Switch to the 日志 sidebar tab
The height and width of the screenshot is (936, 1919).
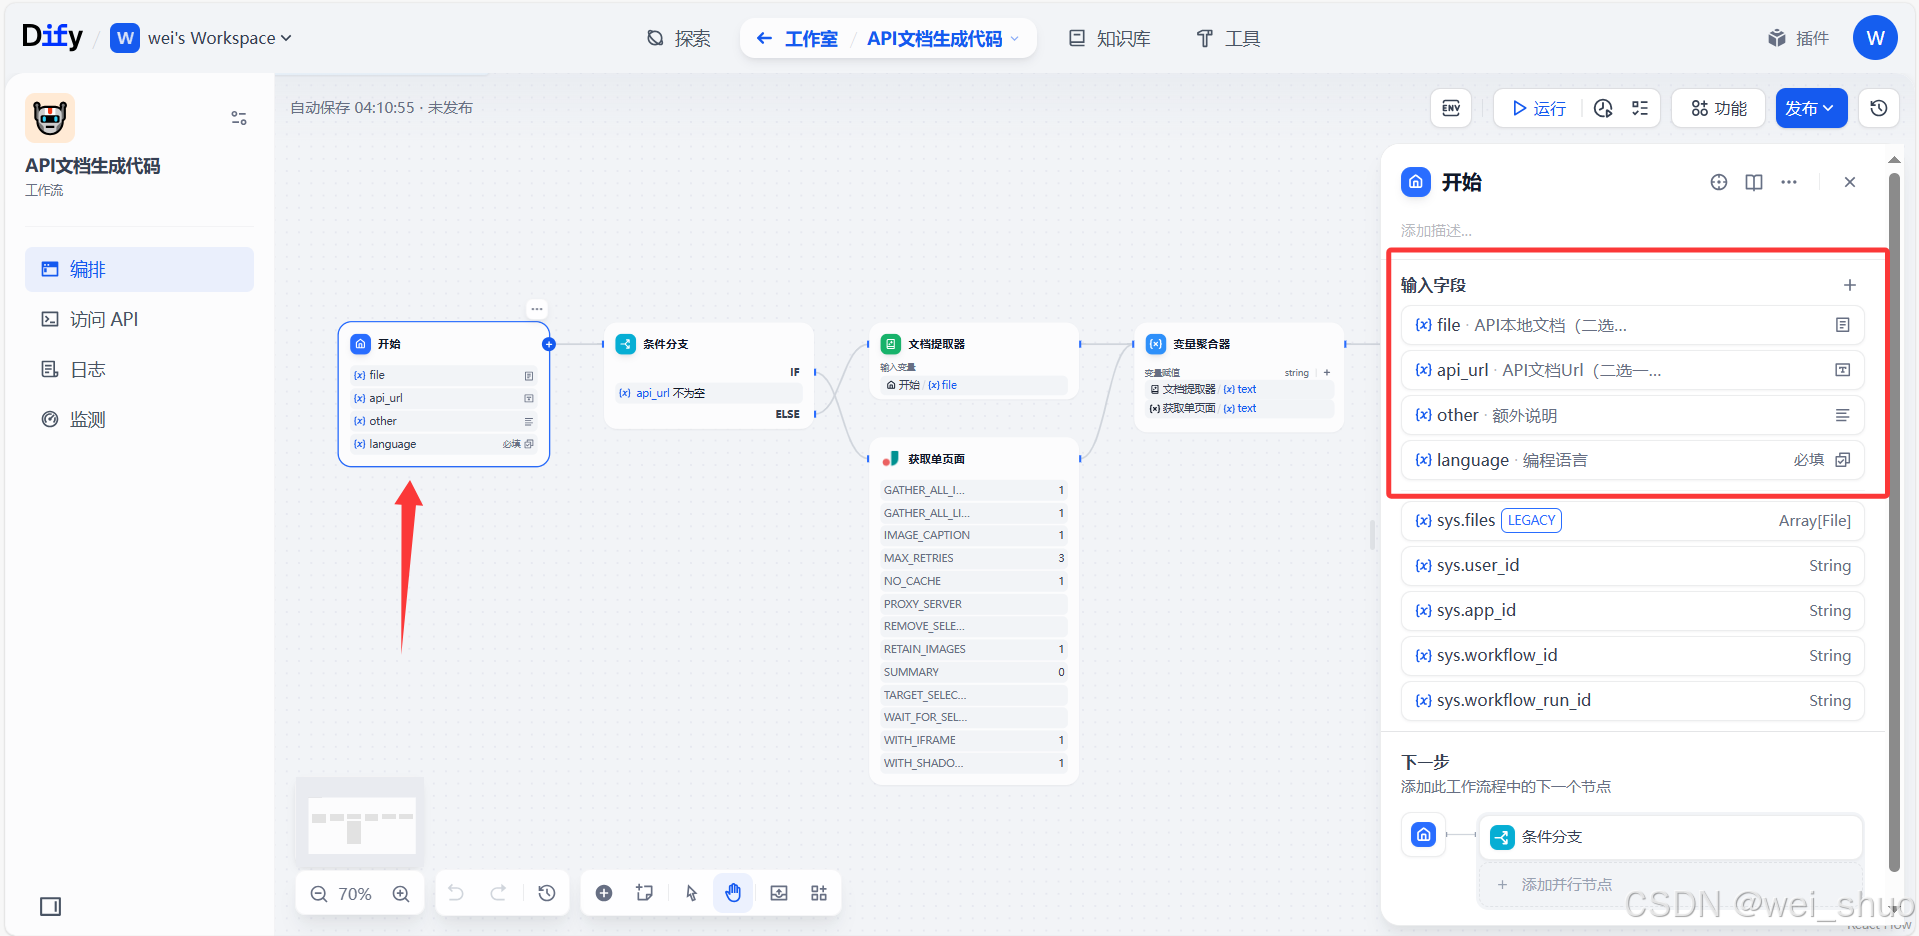pos(86,368)
